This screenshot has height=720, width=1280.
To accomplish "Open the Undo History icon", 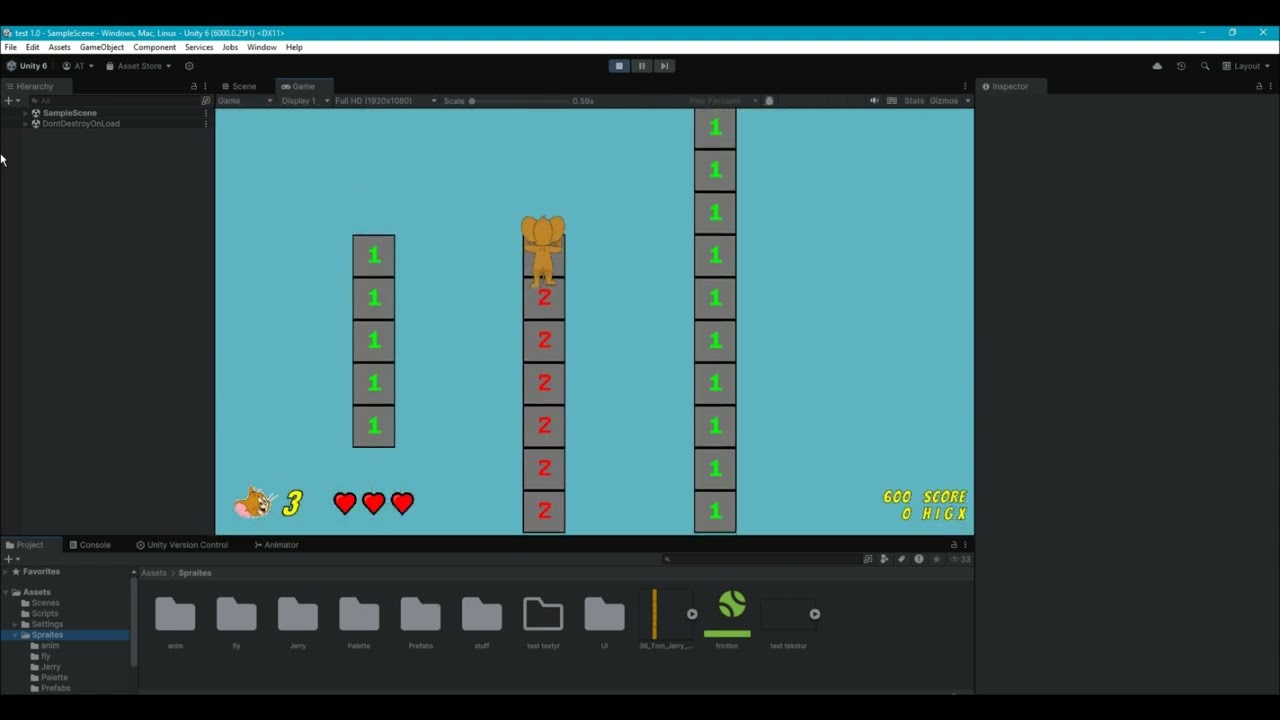I will click(x=1181, y=66).
